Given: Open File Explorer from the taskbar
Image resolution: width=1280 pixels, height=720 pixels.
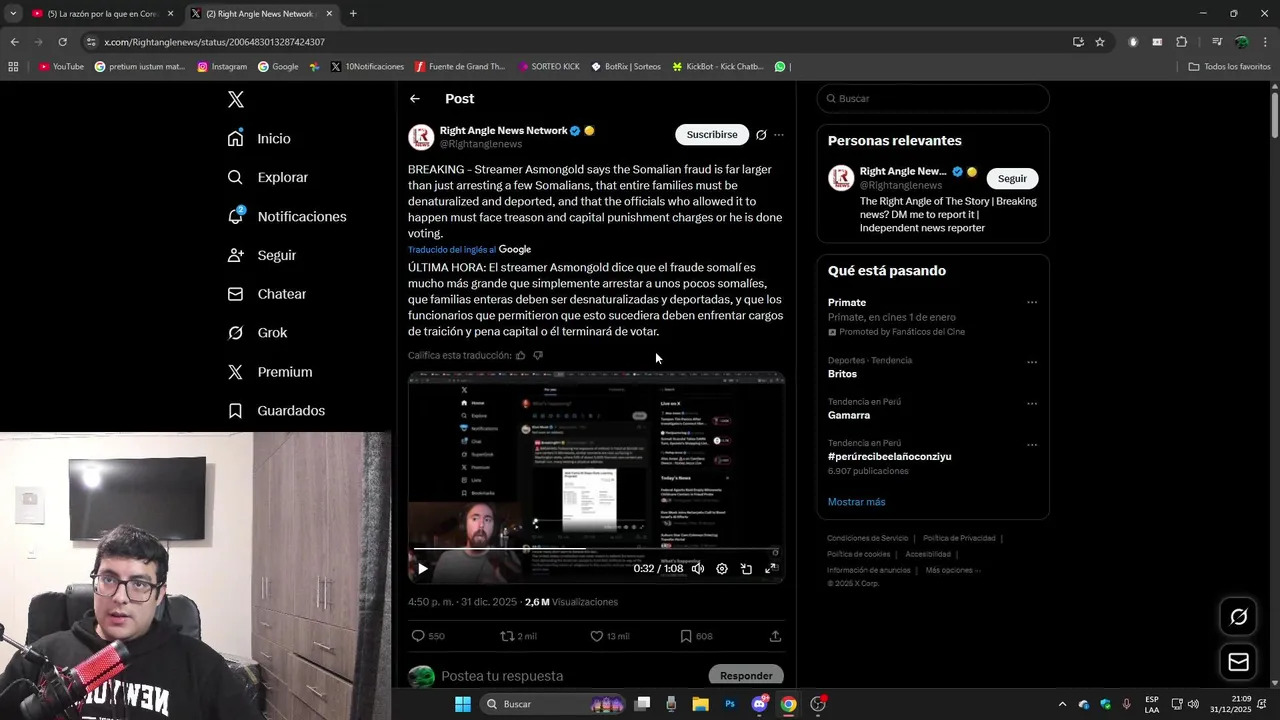Looking at the screenshot, I should click(x=700, y=704).
